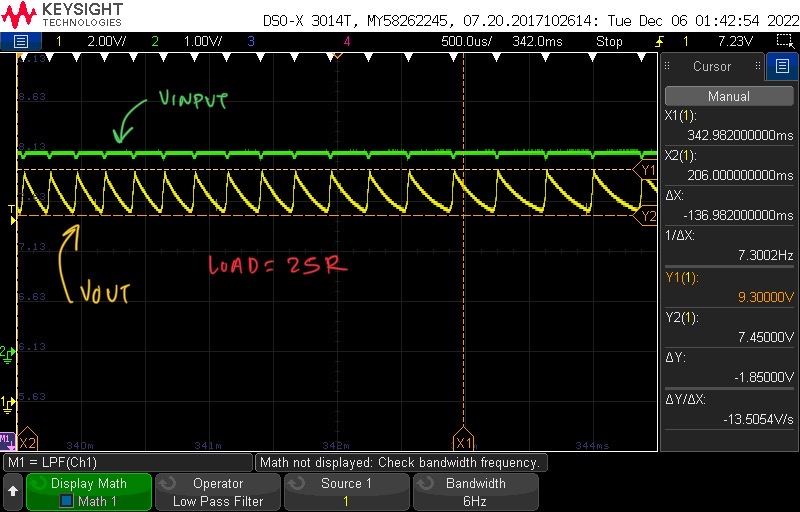The width and height of the screenshot is (800, 512).
Task: Click the ΔY value -1.85000V
Action: tap(764, 377)
